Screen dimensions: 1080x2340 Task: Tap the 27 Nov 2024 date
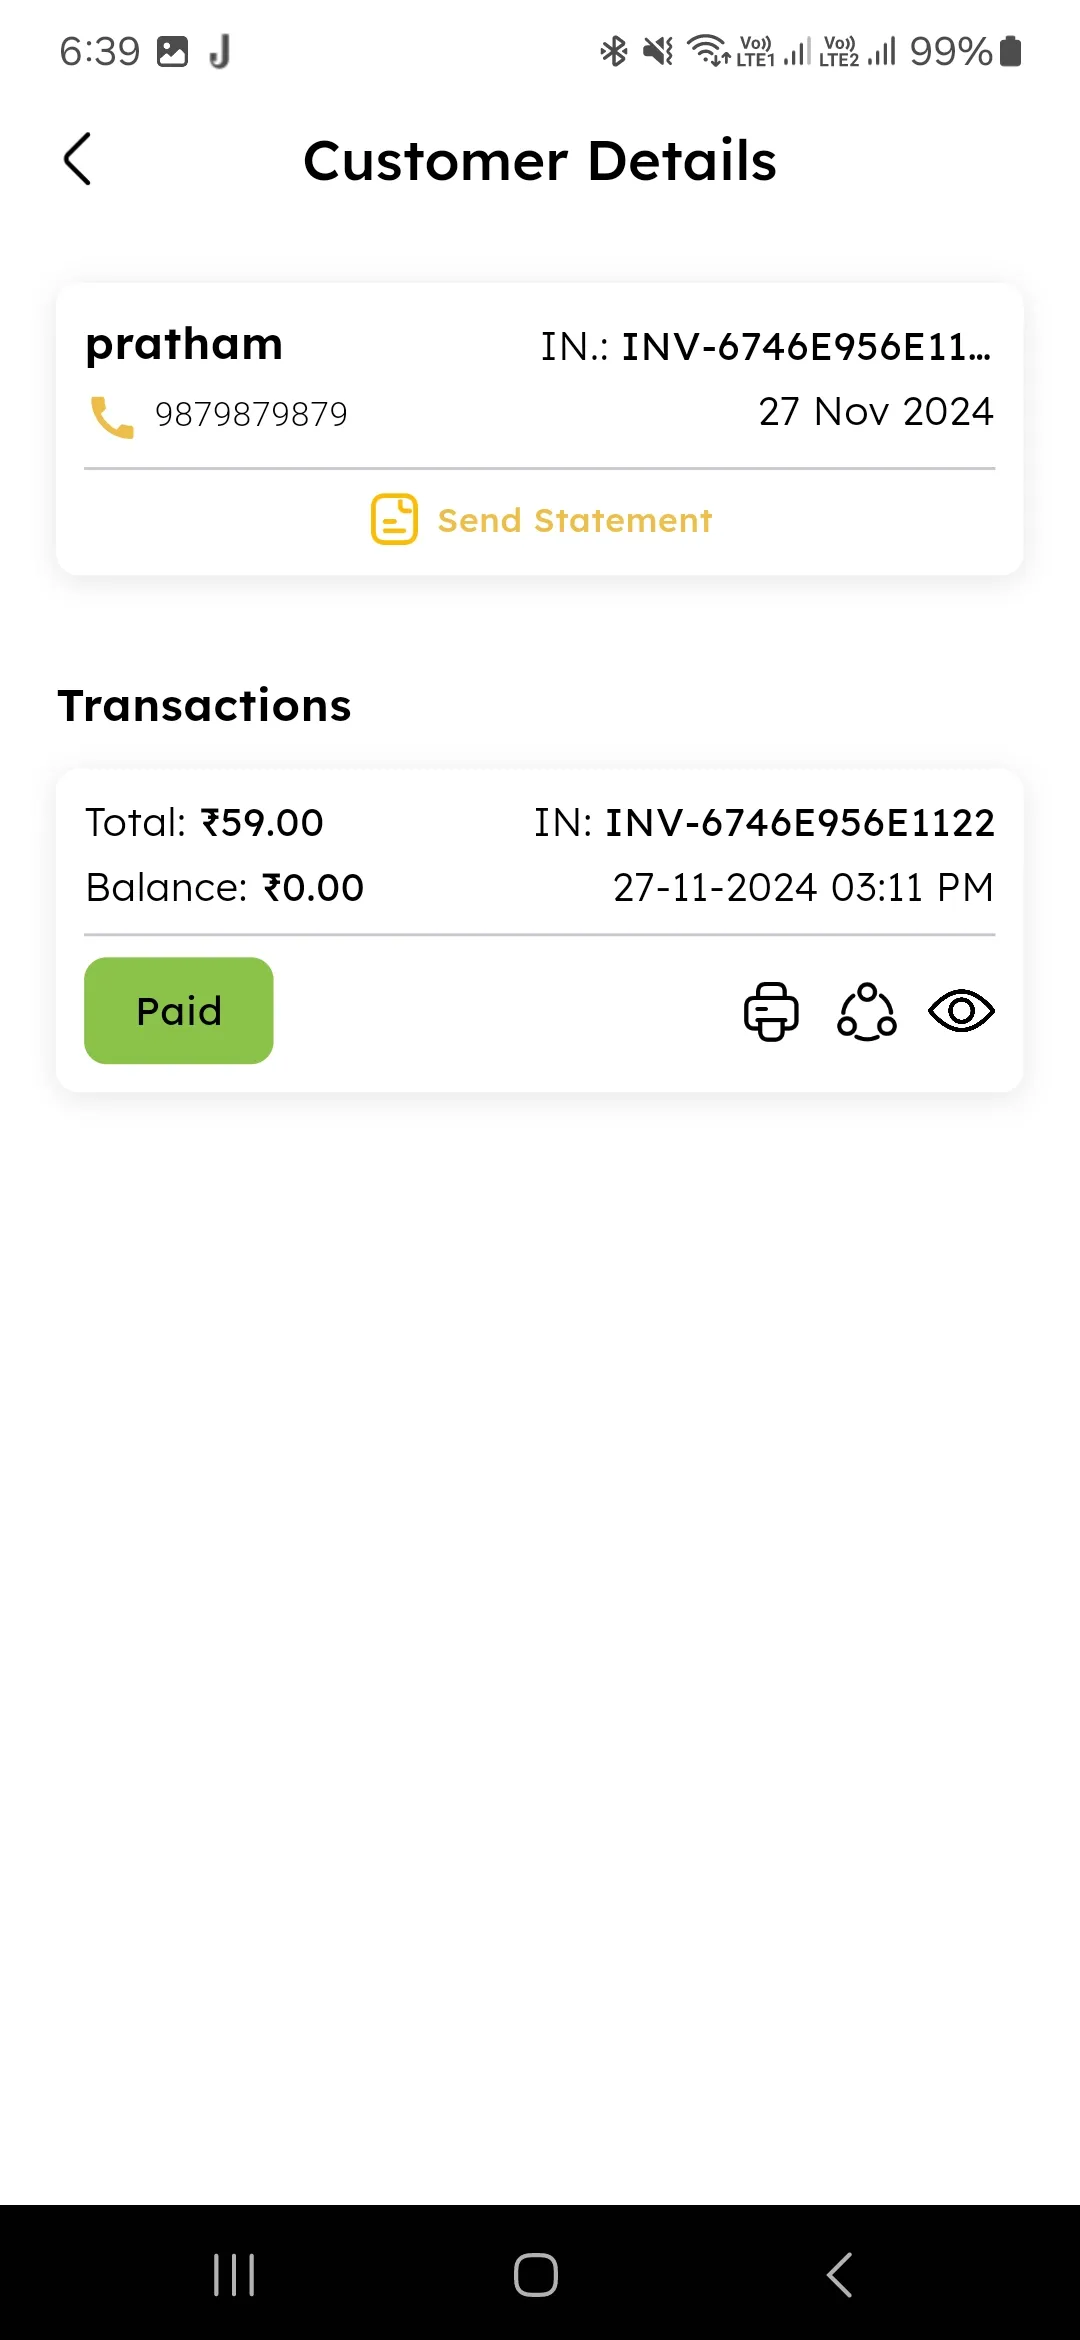coord(876,411)
